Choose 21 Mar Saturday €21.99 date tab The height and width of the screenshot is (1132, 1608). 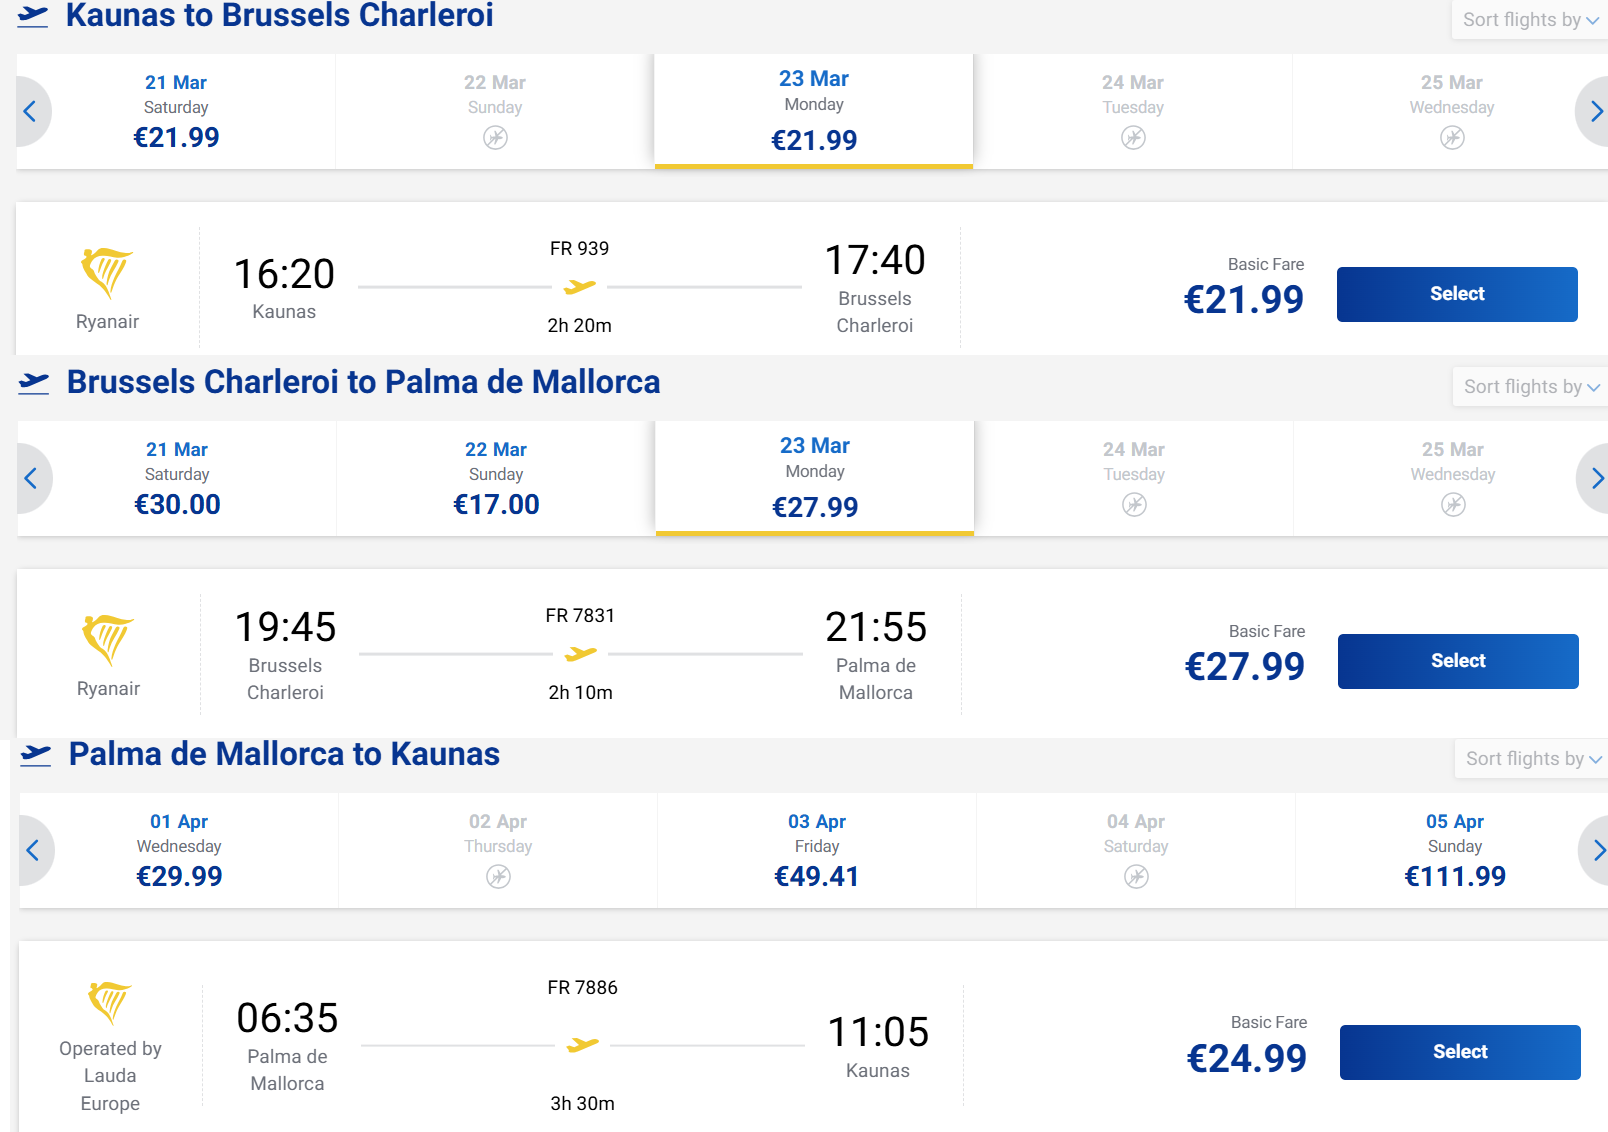[x=176, y=111]
